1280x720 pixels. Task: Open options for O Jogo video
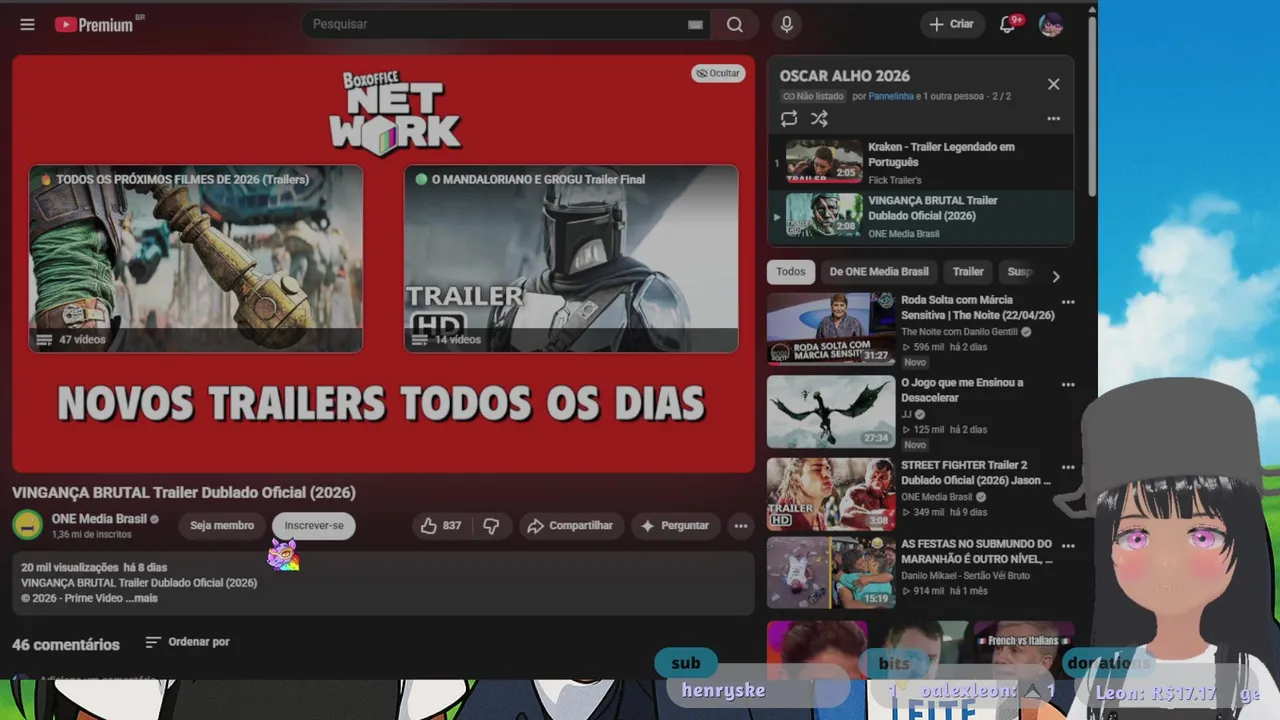point(1068,385)
